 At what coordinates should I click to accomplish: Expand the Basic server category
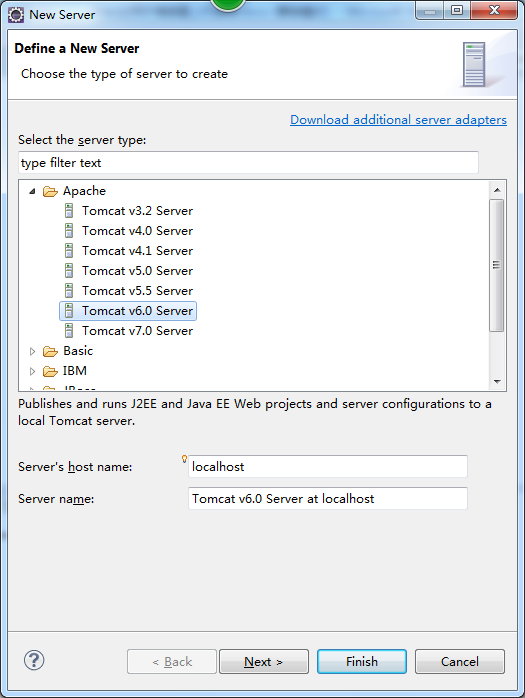point(32,351)
